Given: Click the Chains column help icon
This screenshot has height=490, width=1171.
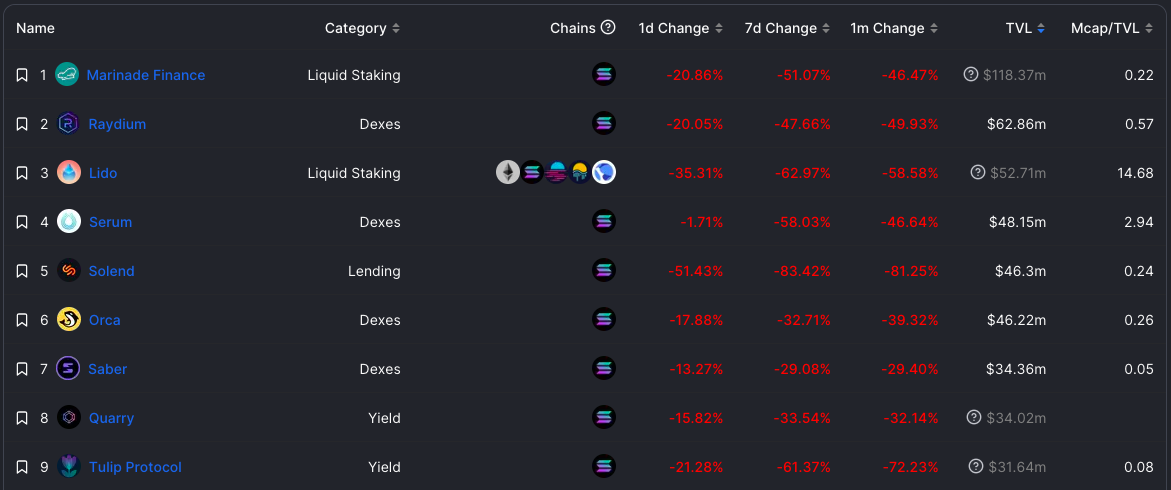Looking at the screenshot, I should (608, 28).
